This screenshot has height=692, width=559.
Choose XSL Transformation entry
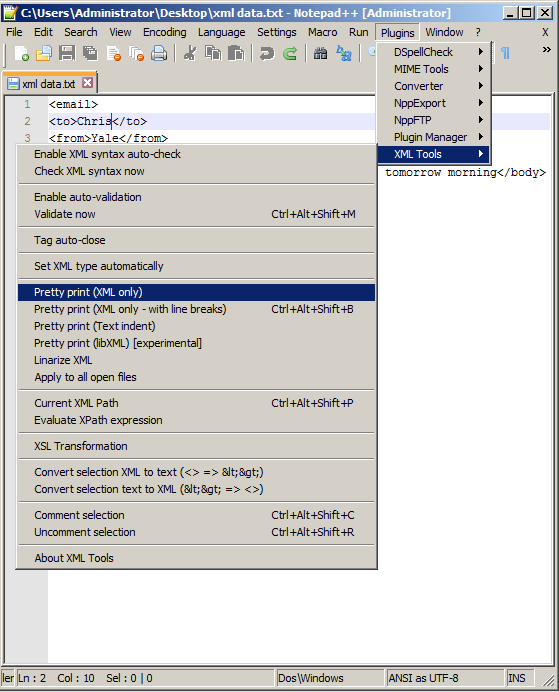click(196, 446)
